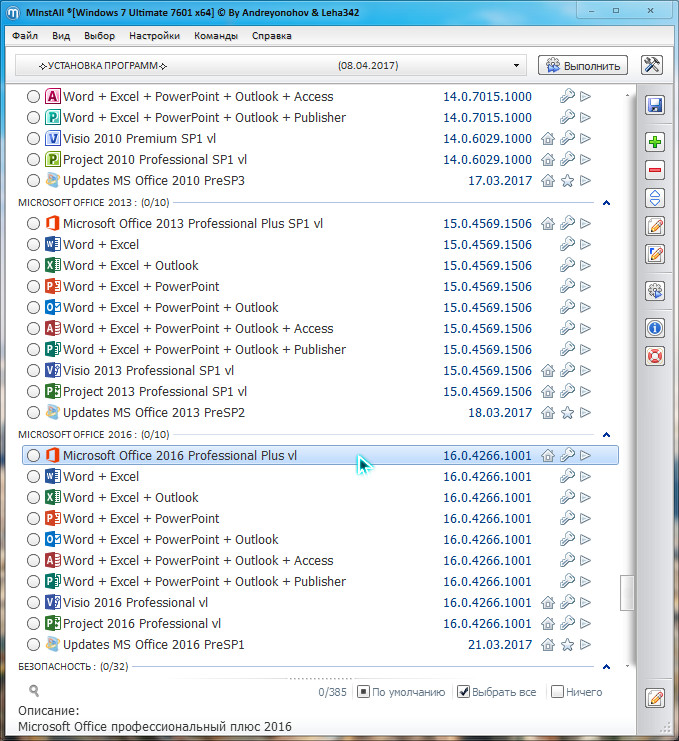Click the MICROSOFT OFFICE 2016 : (0/10) header
The width and height of the screenshot is (679, 741).
[94, 435]
